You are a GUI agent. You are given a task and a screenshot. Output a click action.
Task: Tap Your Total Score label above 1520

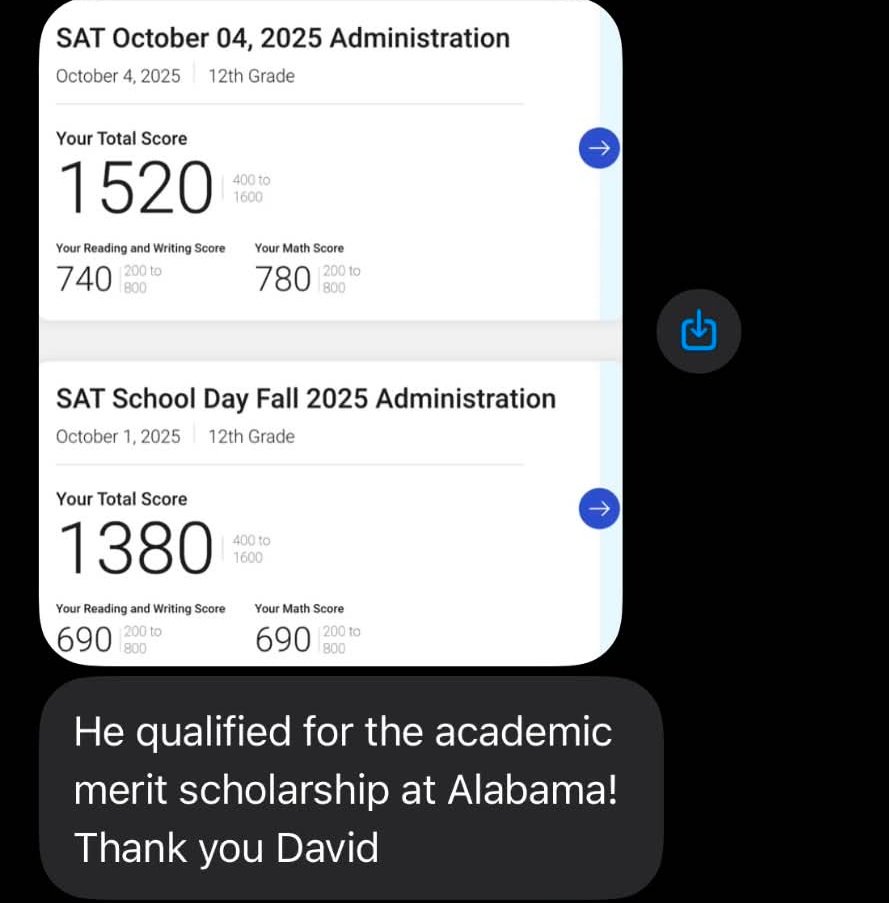[121, 139]
